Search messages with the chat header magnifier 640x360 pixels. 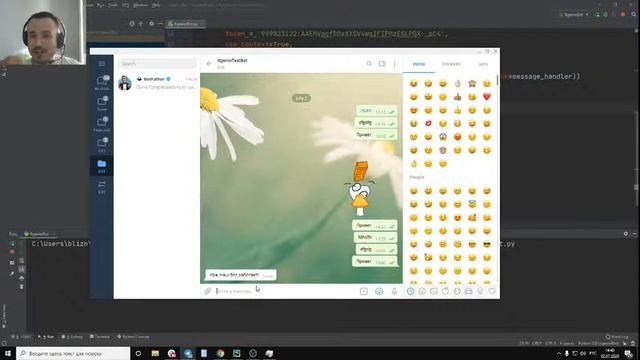click(x=369, y=64)
